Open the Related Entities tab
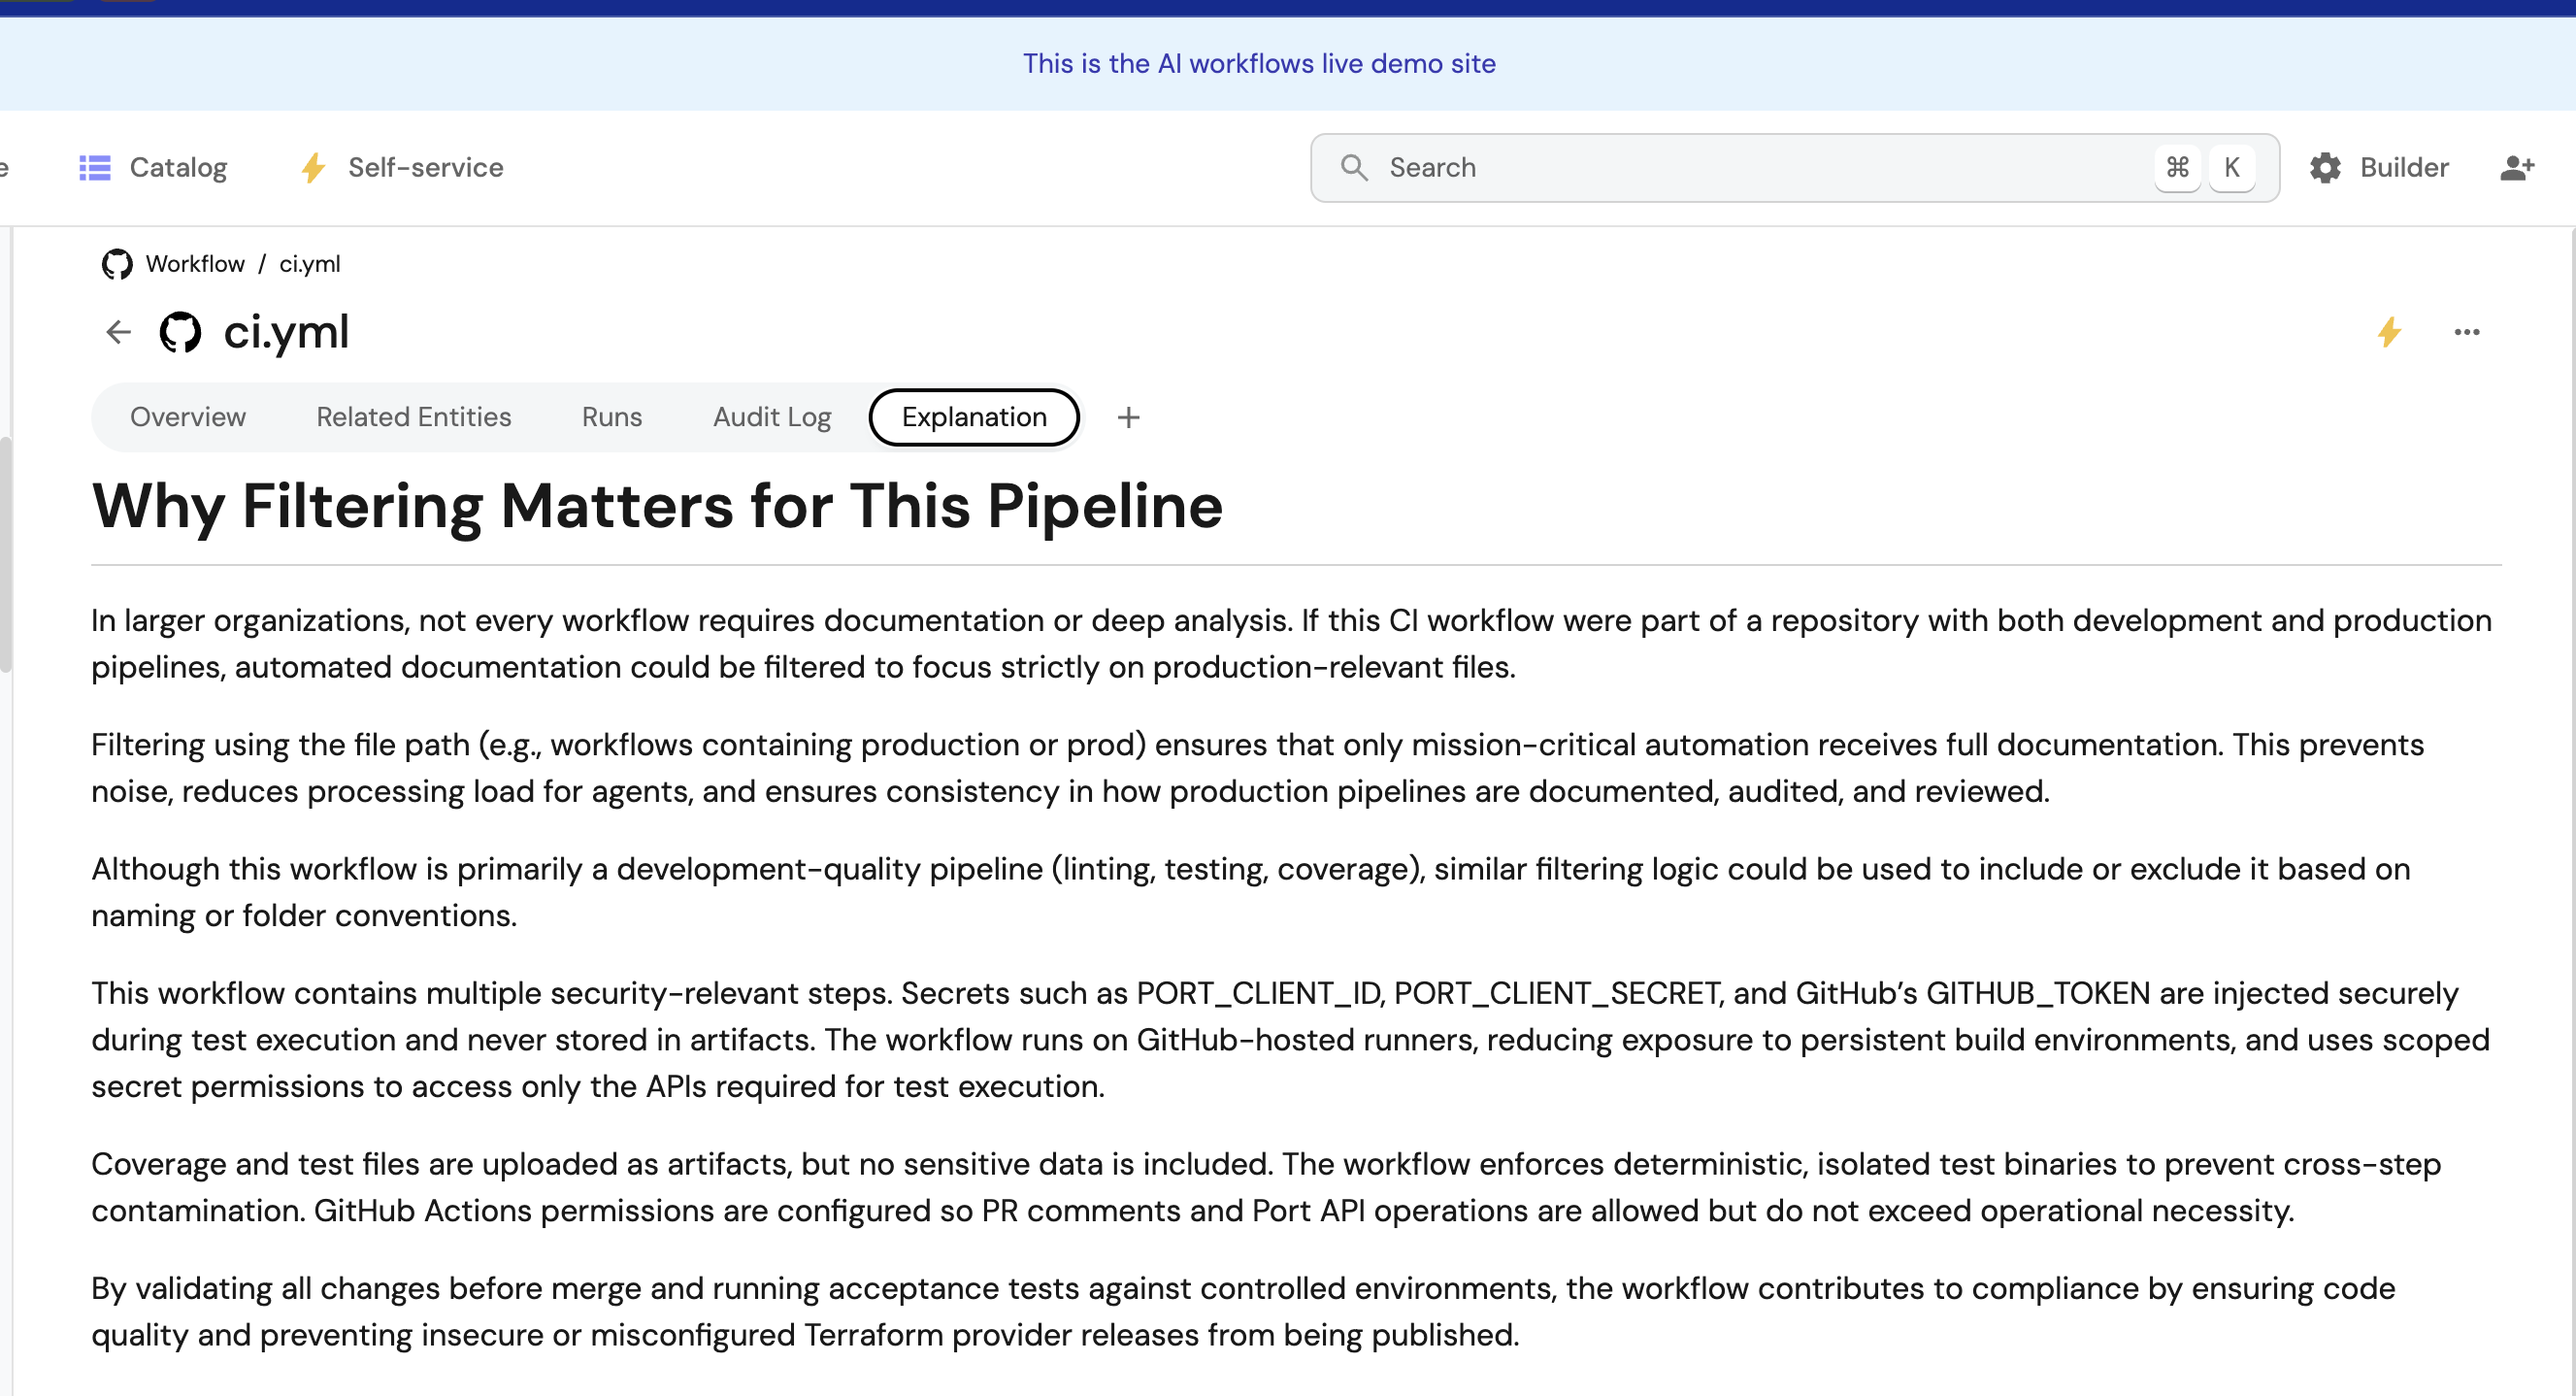Image resolution: width=2576 pixels, height=1396 pixels. [x=413, y=417]
